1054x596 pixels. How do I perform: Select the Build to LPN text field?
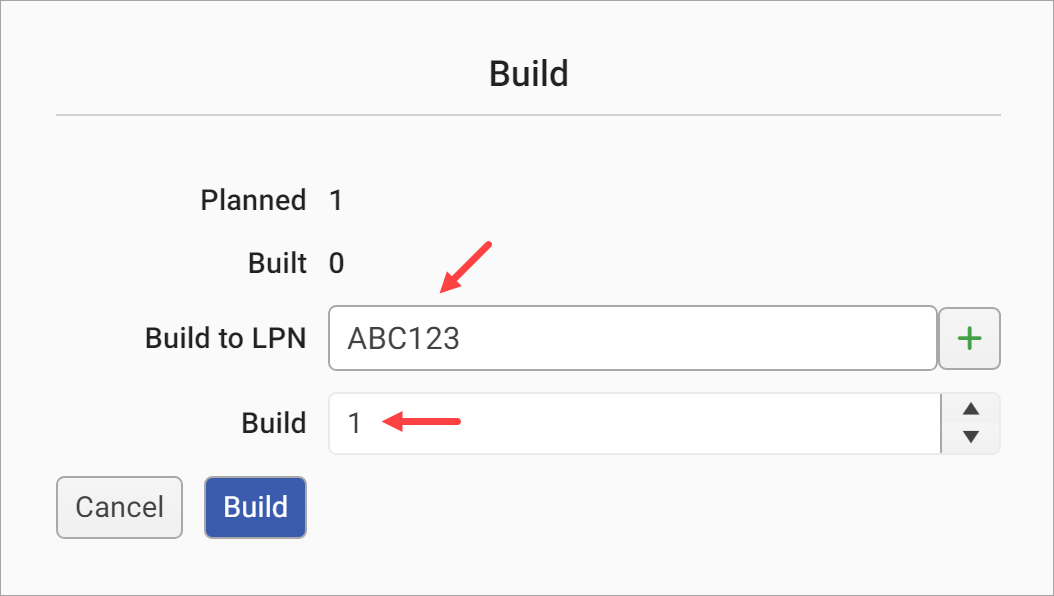630,338
